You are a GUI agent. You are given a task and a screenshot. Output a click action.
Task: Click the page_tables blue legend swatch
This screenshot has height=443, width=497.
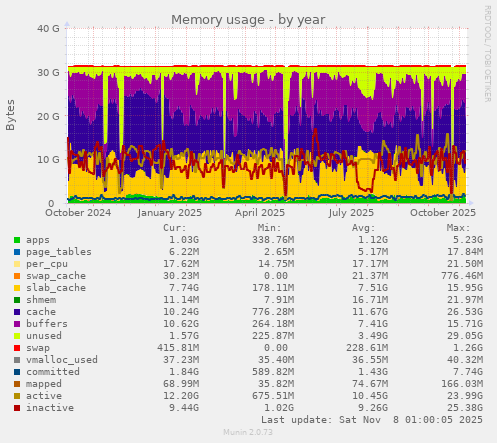point(17,252)
